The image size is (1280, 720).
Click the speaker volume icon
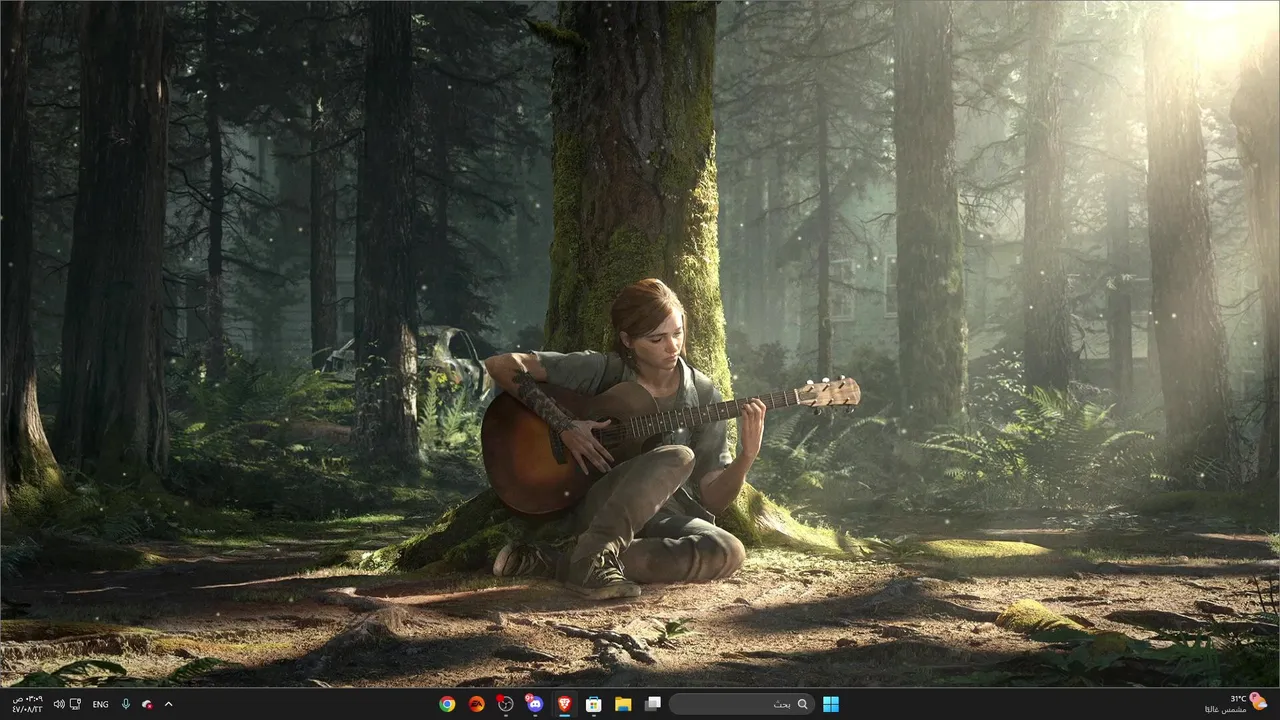coord(59,704)
